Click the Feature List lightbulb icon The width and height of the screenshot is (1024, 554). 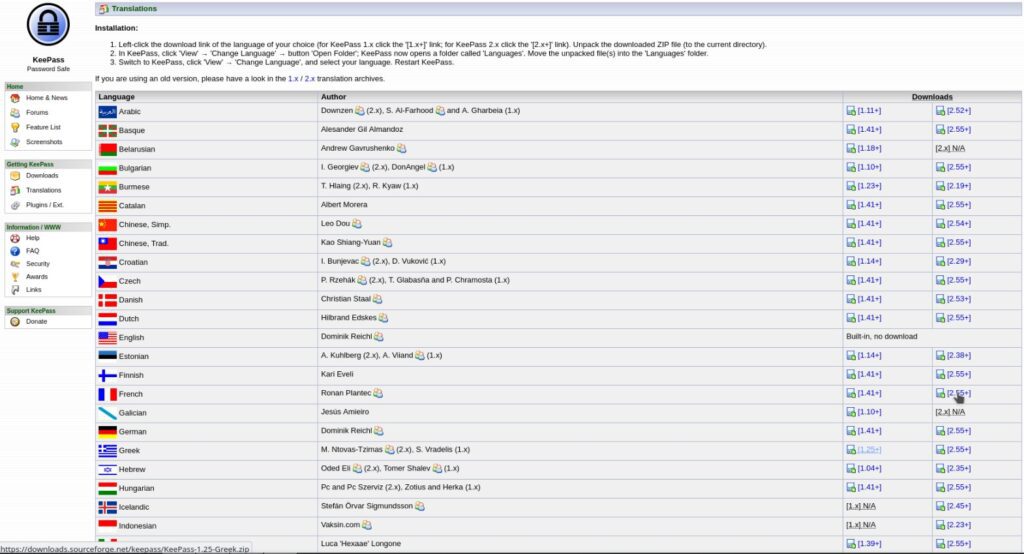point(15,127)
